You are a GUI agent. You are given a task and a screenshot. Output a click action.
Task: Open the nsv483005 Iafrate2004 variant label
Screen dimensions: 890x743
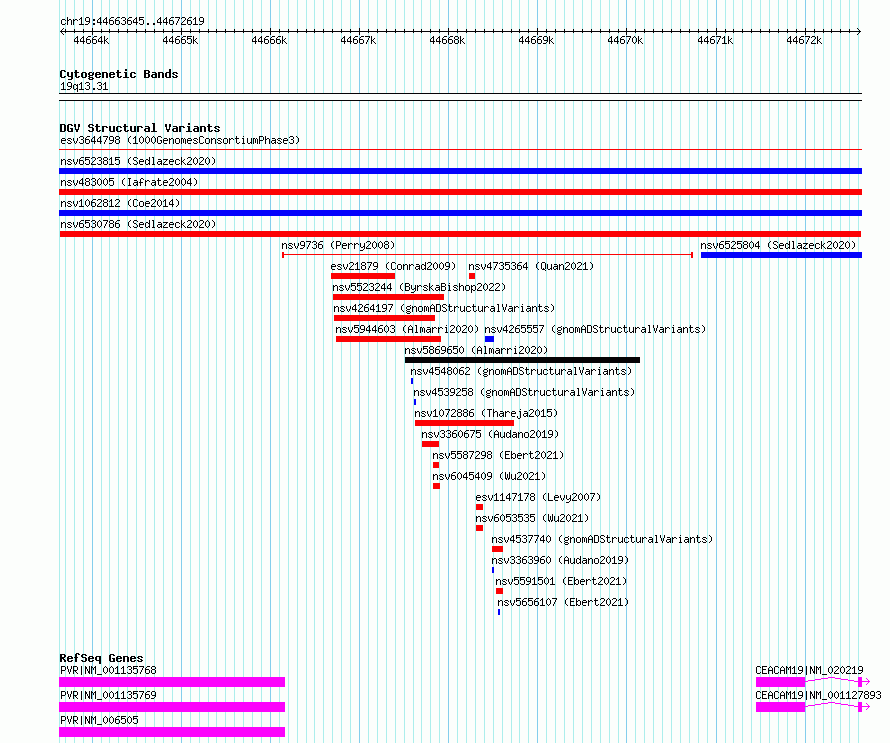(x=129, y=182)
